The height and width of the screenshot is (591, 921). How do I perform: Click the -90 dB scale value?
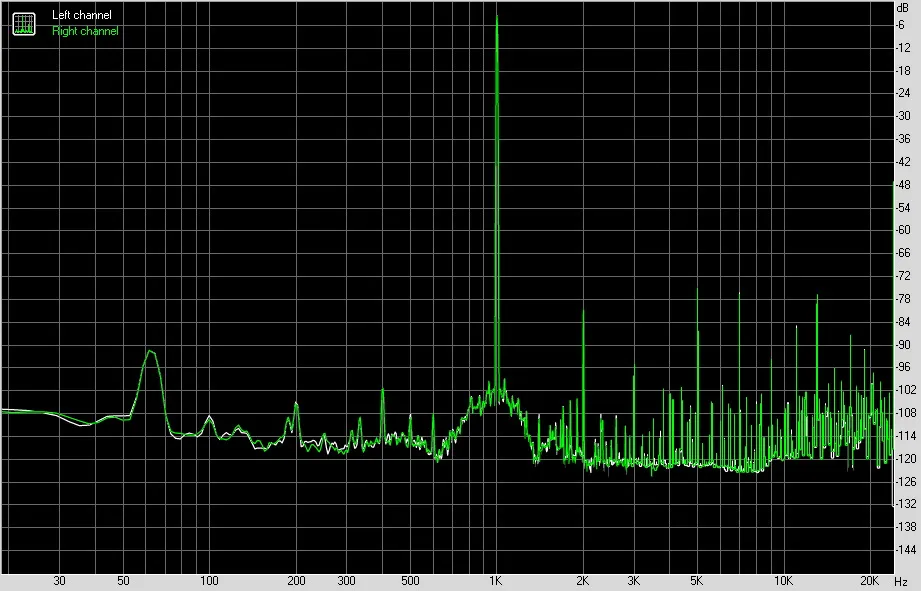click(903, 344)
